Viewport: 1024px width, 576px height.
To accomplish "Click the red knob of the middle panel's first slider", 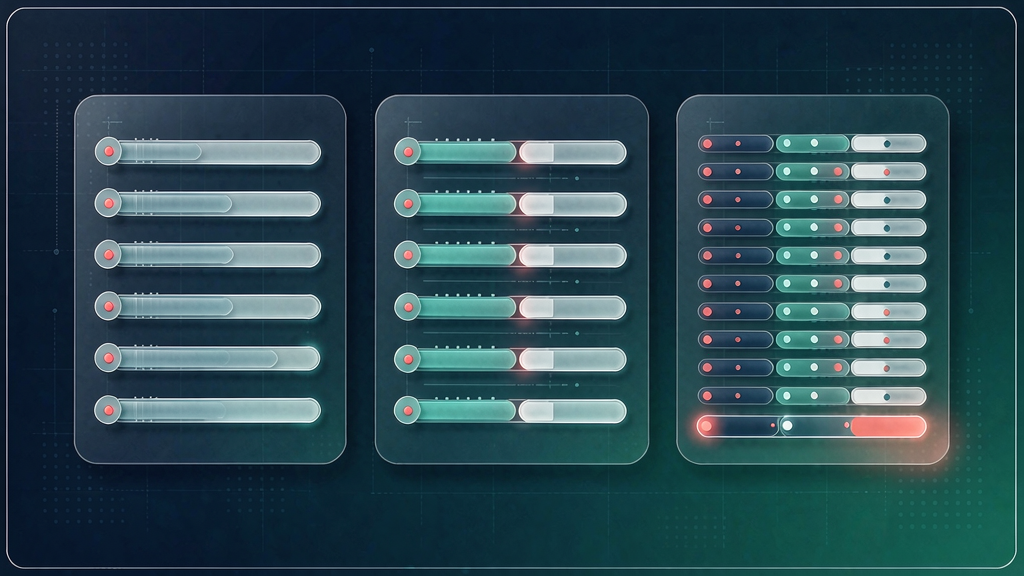I will [408, 152].
